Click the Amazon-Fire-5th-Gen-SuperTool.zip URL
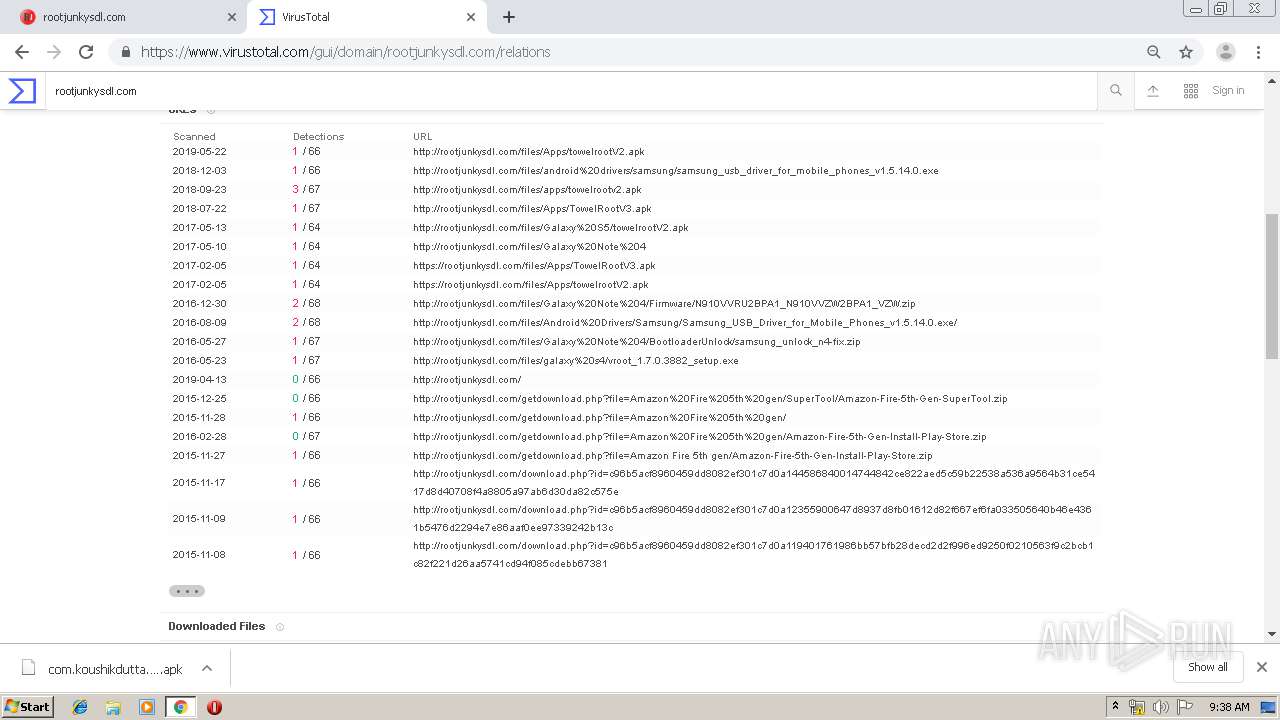Viewport: 1280px width, 720px height. (x=710, y=399)
